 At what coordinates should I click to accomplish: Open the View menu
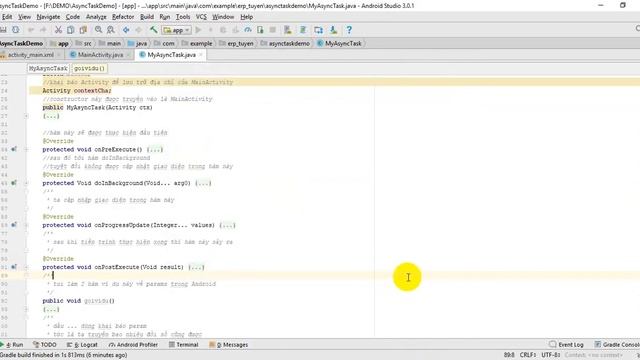click(x=24, y=17)
